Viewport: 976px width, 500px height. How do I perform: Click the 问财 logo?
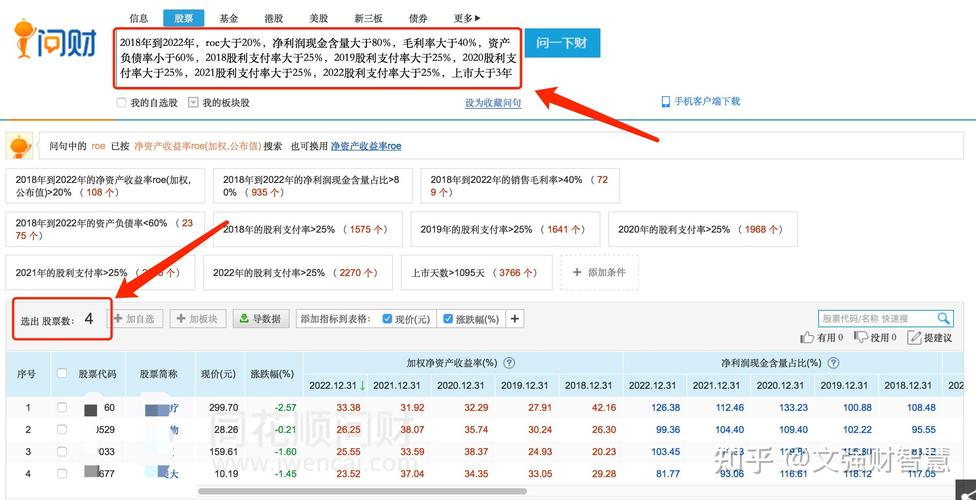(x=55, y=39)
